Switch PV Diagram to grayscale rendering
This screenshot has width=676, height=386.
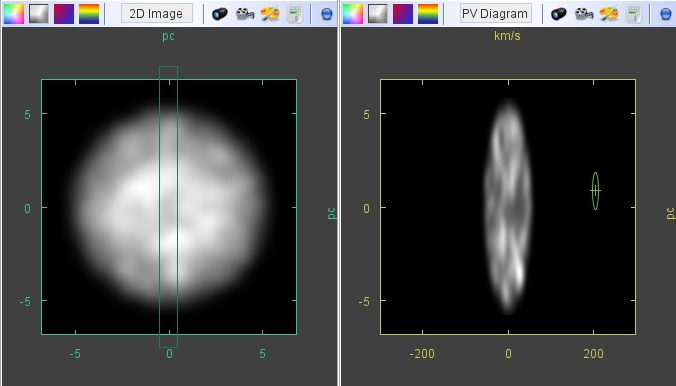(378, 14)
